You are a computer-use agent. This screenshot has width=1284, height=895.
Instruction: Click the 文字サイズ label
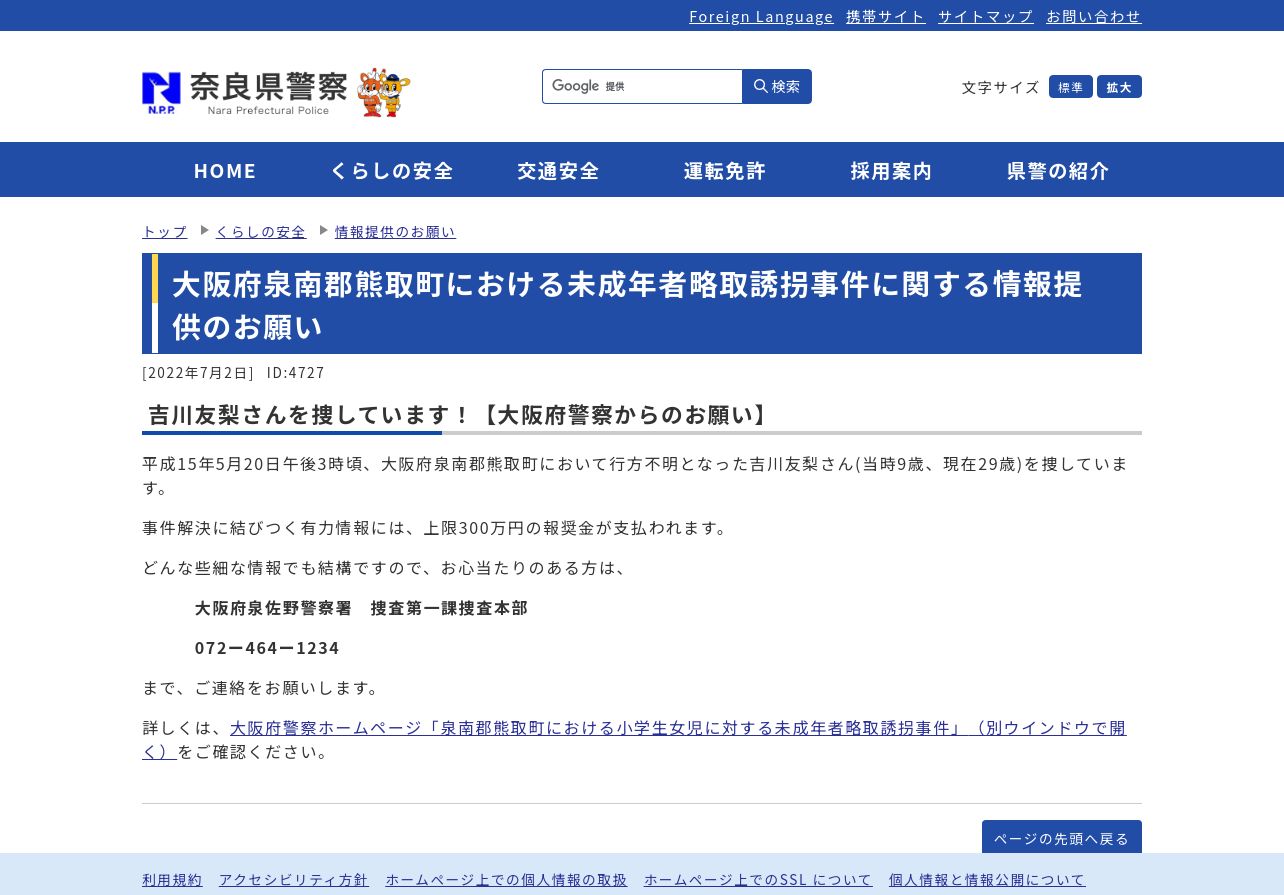click(1001, 87)
